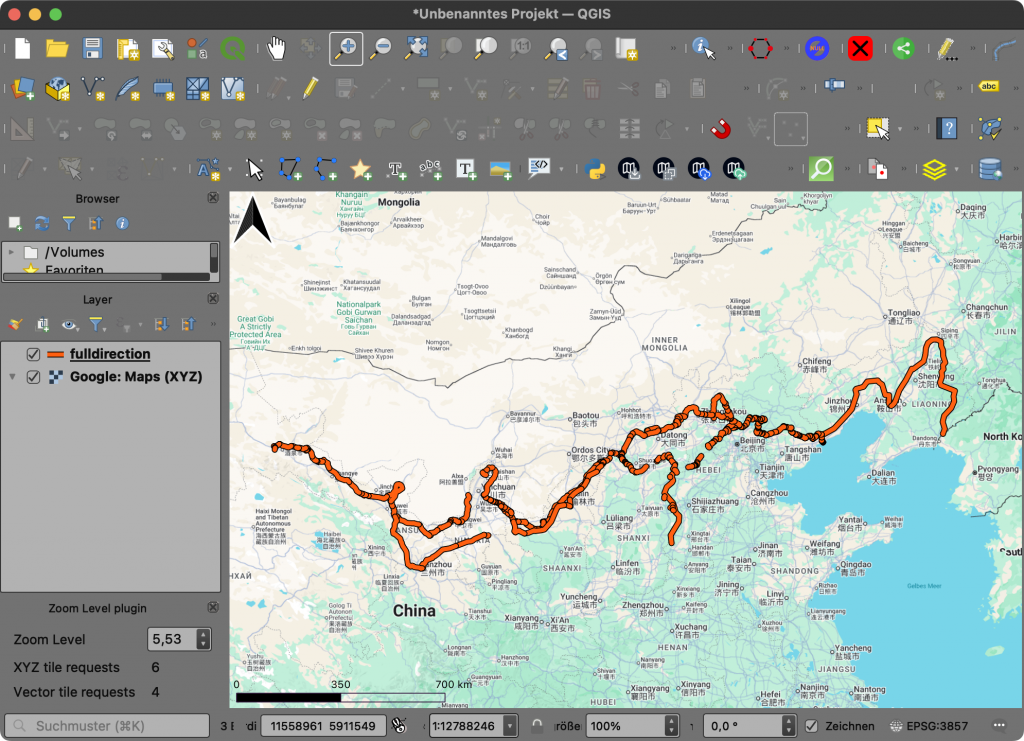1024x741 pixels.
Task: Select the fulldirection layer name
Action: 110,354
